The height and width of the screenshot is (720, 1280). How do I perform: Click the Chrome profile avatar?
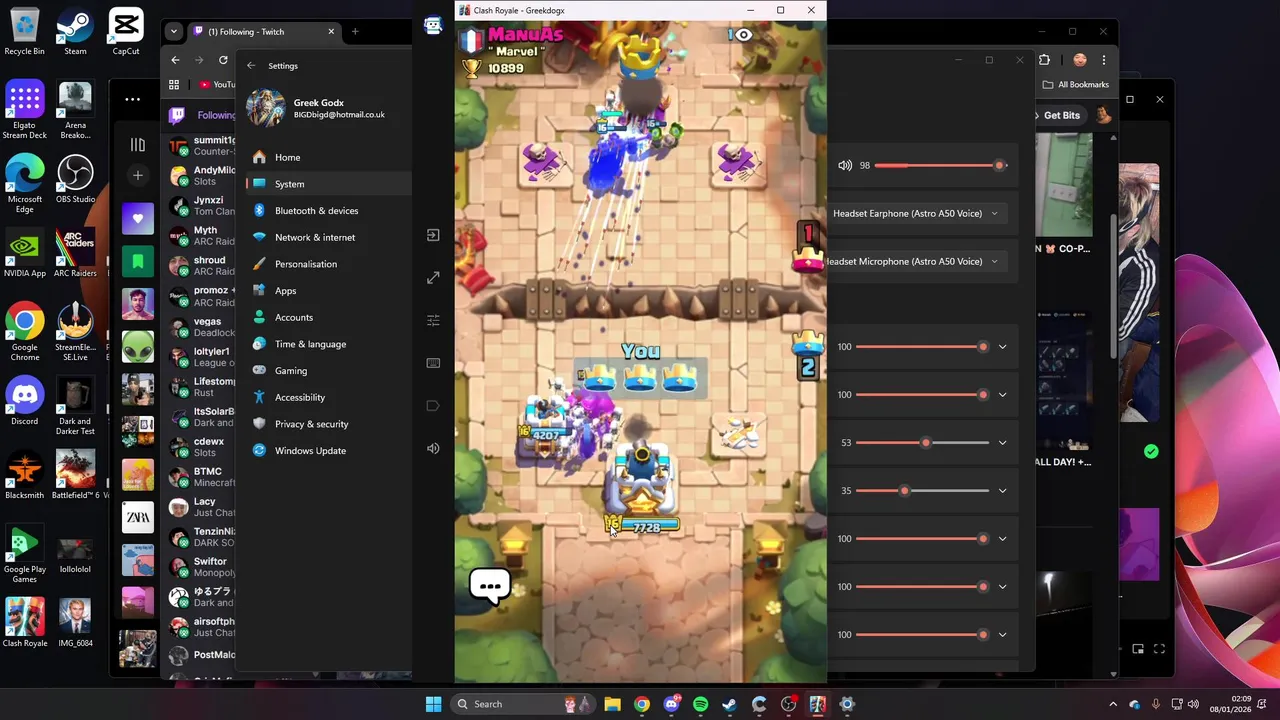coord(1080,60)
